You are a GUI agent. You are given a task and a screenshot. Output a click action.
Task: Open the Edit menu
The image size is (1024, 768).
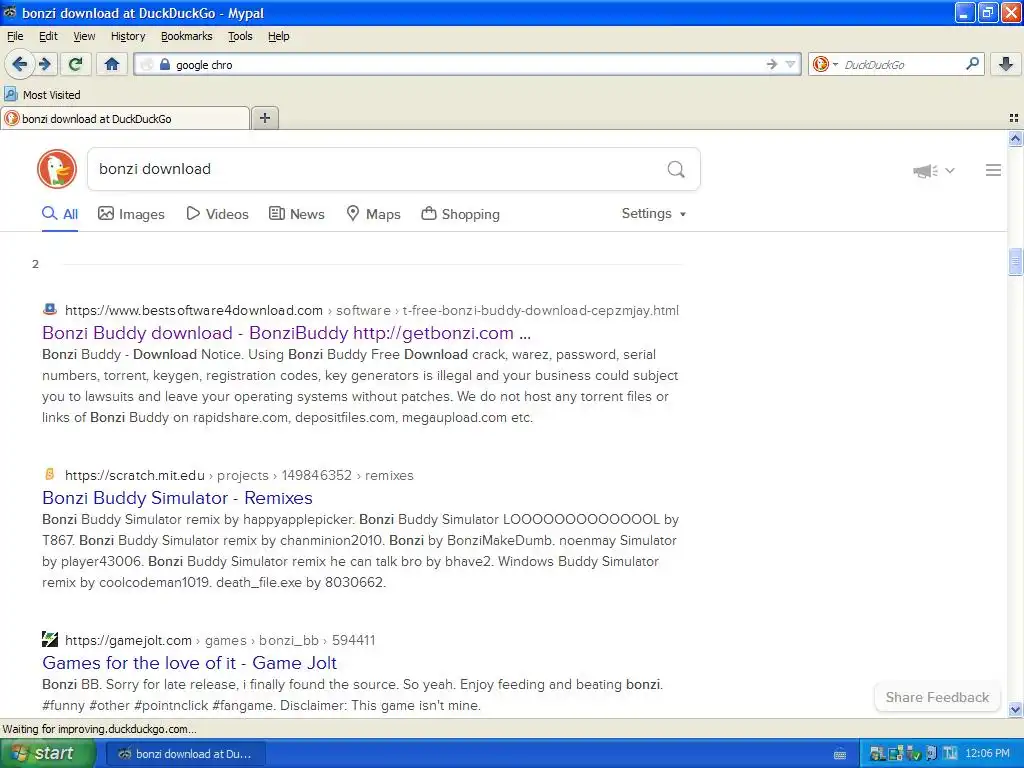(x=48, y=36)
